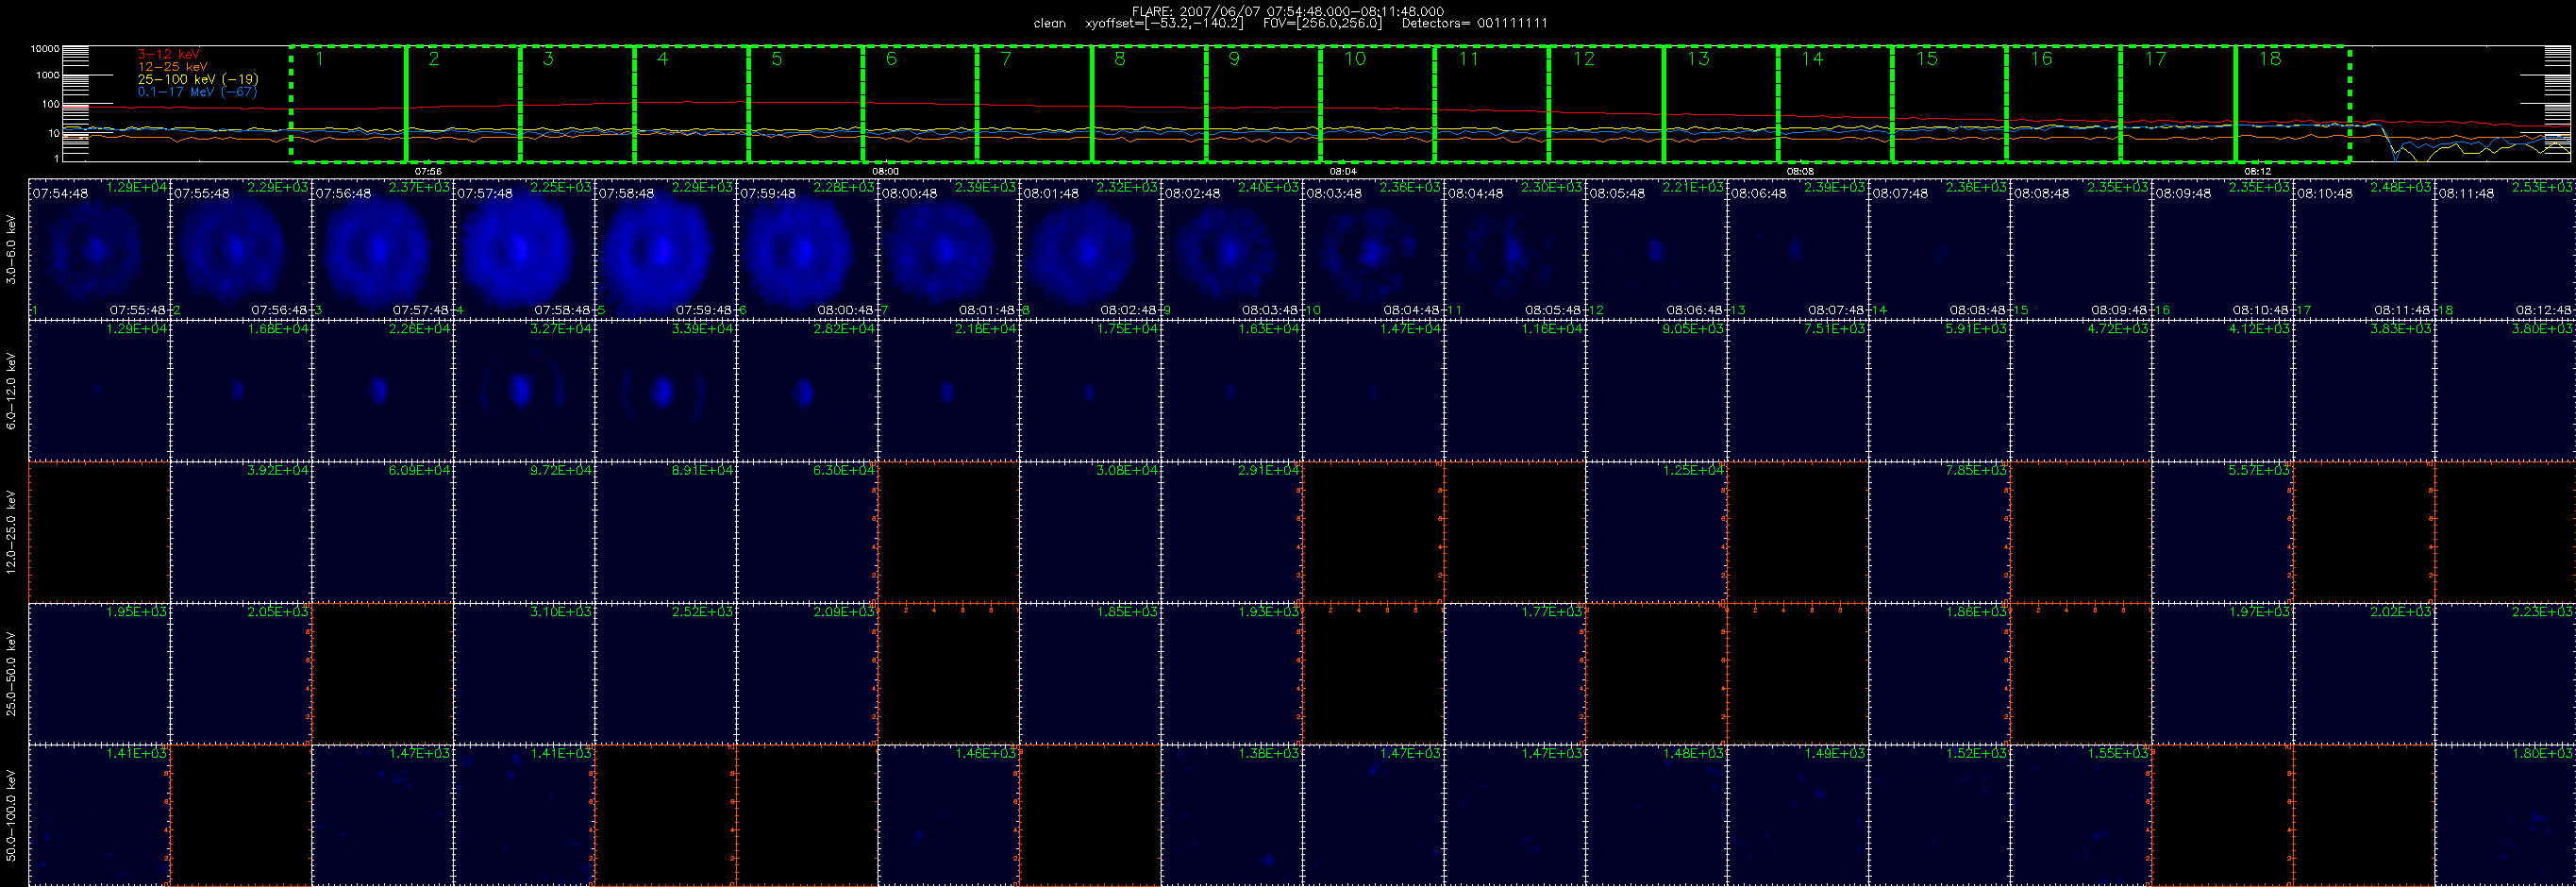Click the '2.53E+03' peak value label
This screenshot has width=2576, height=887.
click(2542, 187)
